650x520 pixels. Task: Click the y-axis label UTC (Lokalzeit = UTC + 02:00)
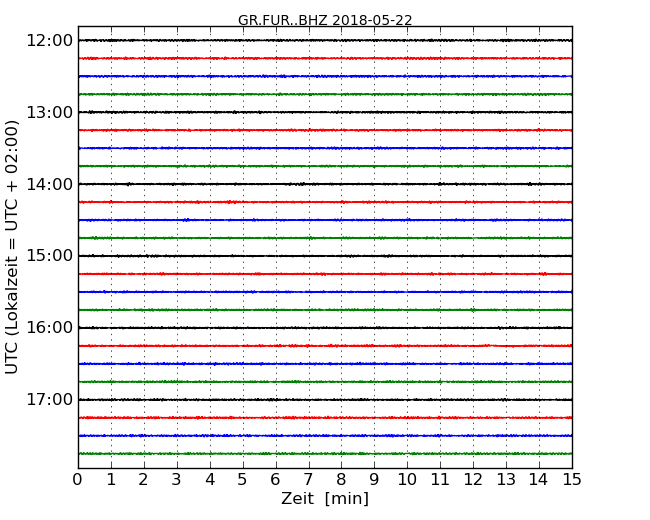(x=12, y=247)
